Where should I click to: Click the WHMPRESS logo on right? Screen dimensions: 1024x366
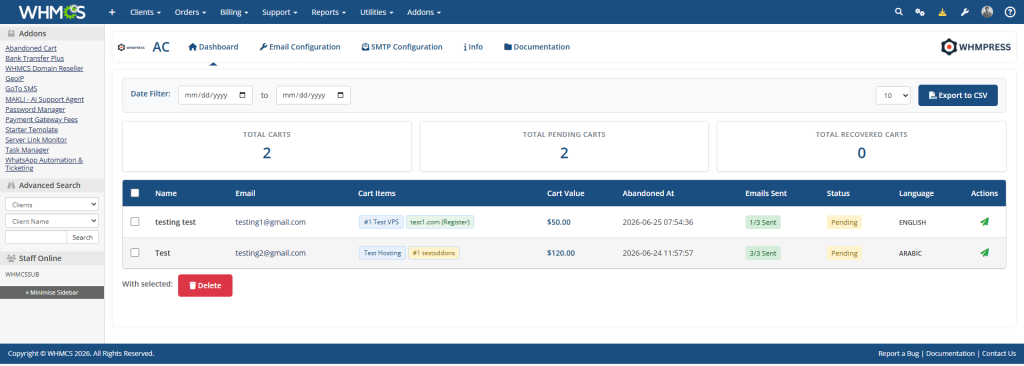pos(976,47)
